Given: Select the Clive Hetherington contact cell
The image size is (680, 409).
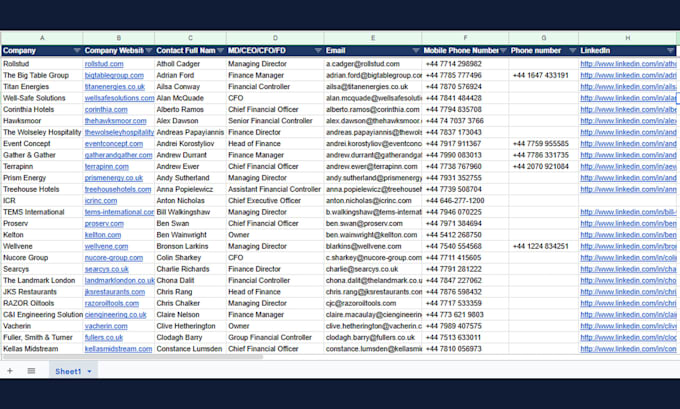Looking at the screenshot, I should click(190, 326).
